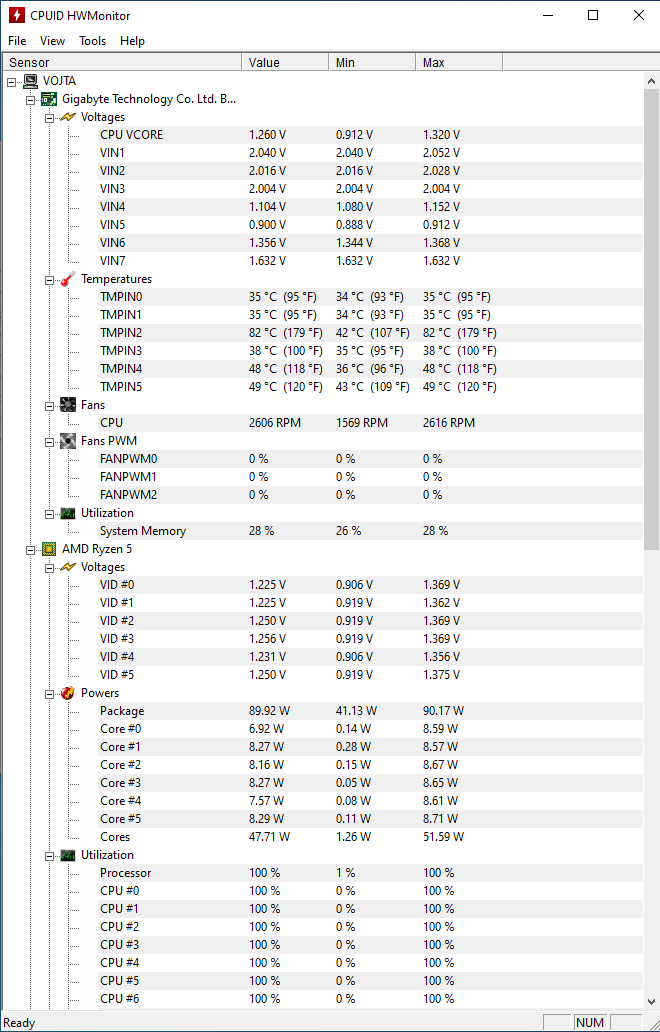This screenshot has height=1032, width=660.
Task: Collapse the Temperatures section
Action: click(50, 279)
